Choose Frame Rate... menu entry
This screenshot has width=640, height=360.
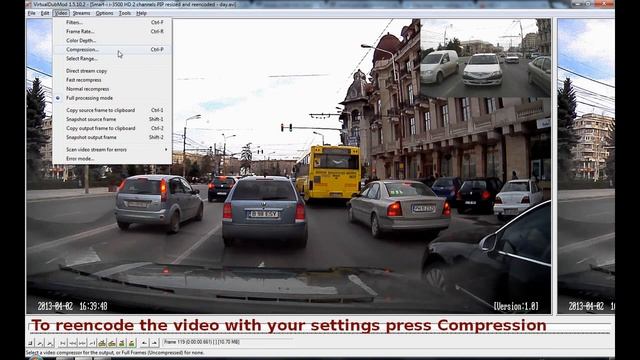(112, 31)
